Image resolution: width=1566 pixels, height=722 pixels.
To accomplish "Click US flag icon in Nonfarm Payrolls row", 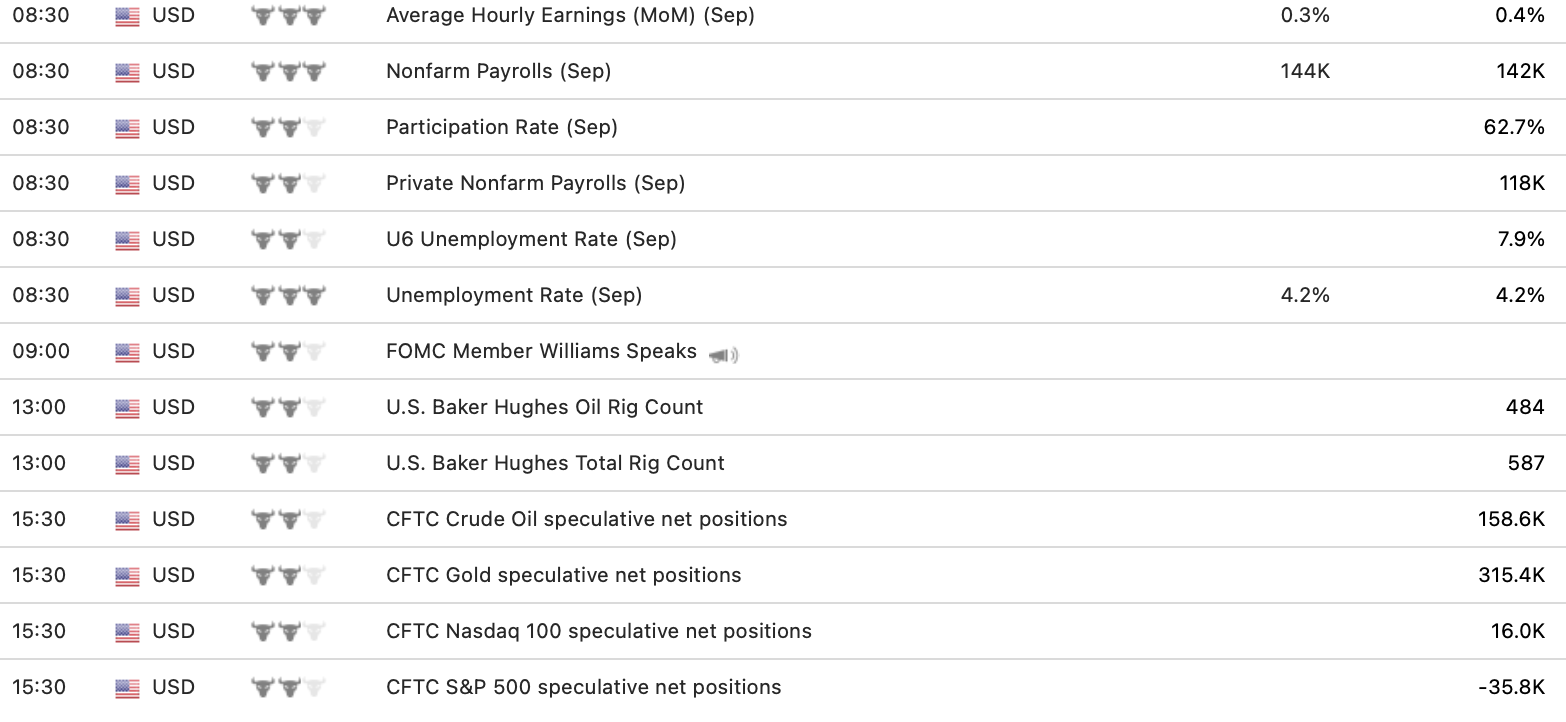I will (x=127, y=72).
